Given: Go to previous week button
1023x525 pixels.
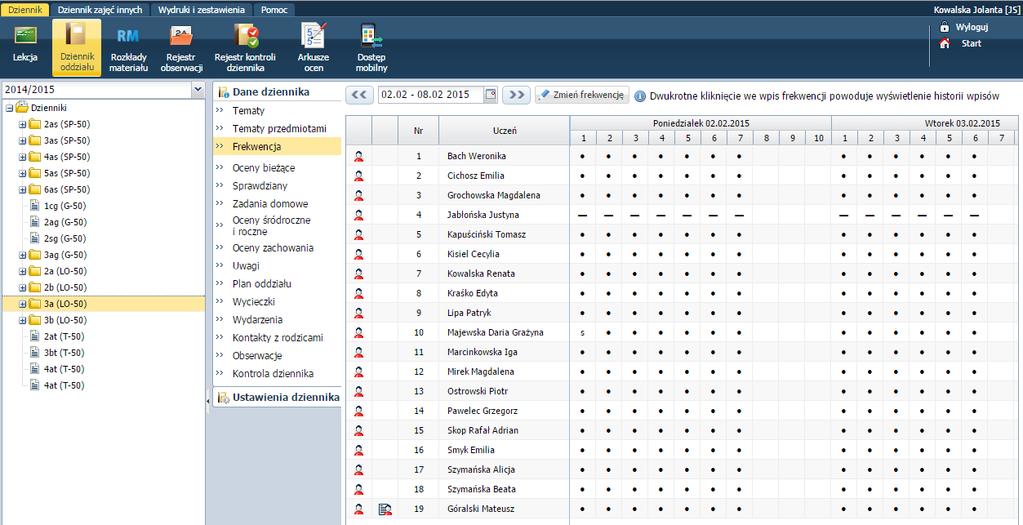Looking at the screenshot, I should pyautogui.click(x=359, y=95).
